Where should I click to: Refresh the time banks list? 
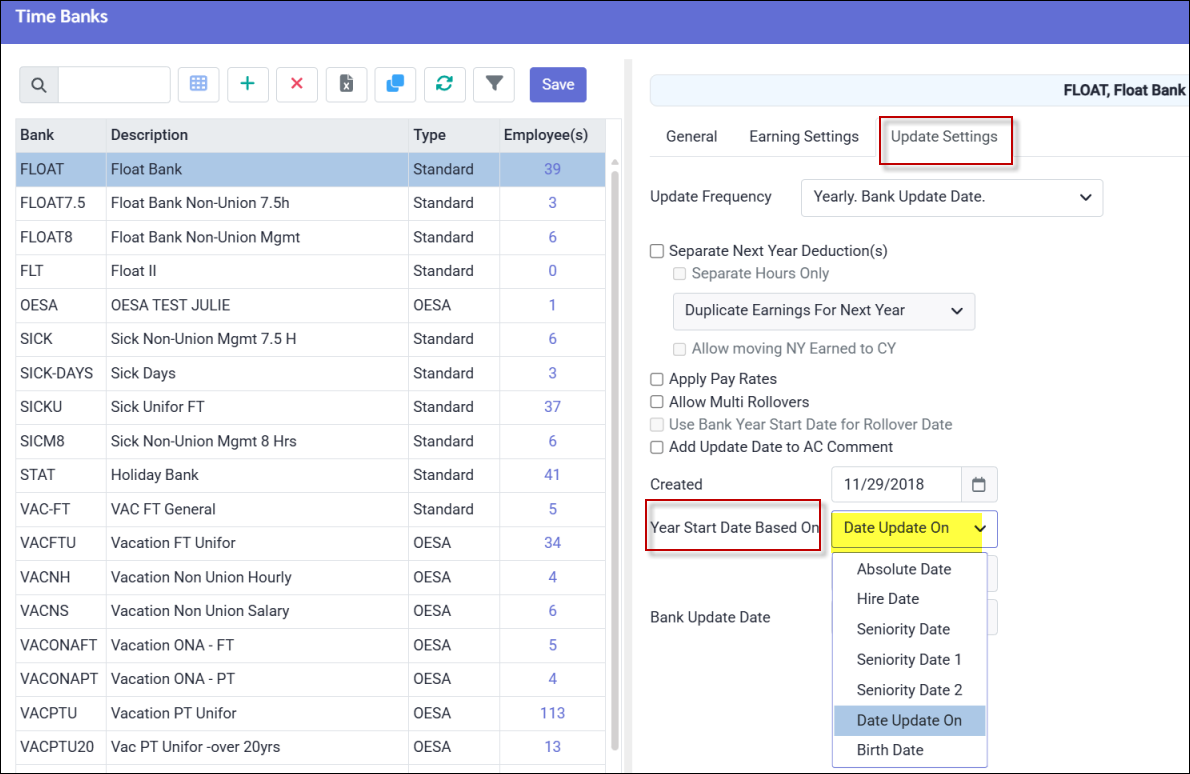[x=445, y=84]
